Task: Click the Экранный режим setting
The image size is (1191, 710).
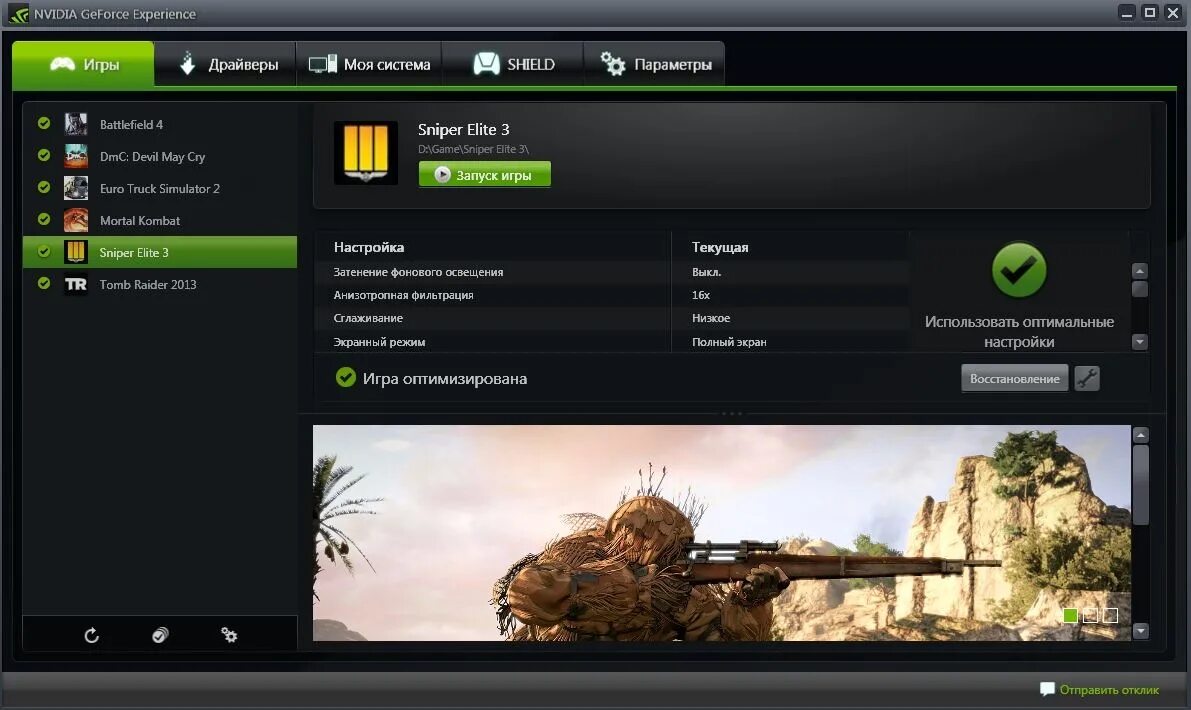Action: 611,342
